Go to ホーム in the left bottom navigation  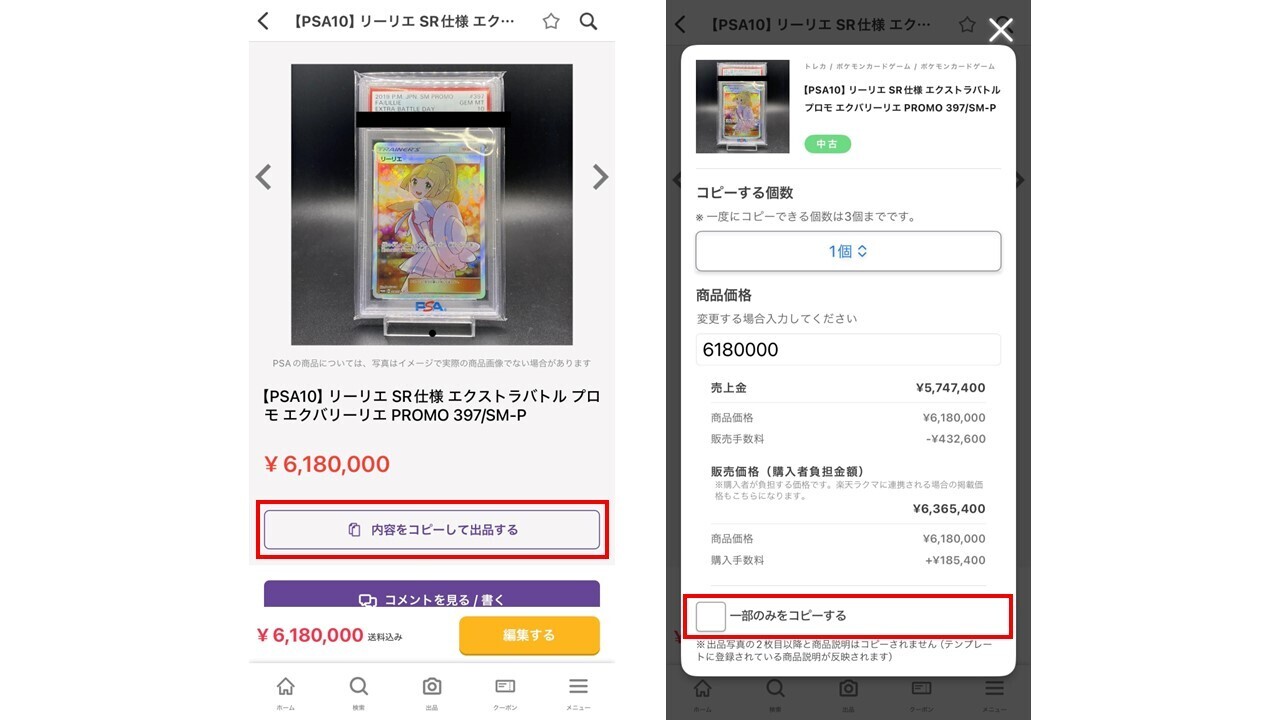point(286,692)
